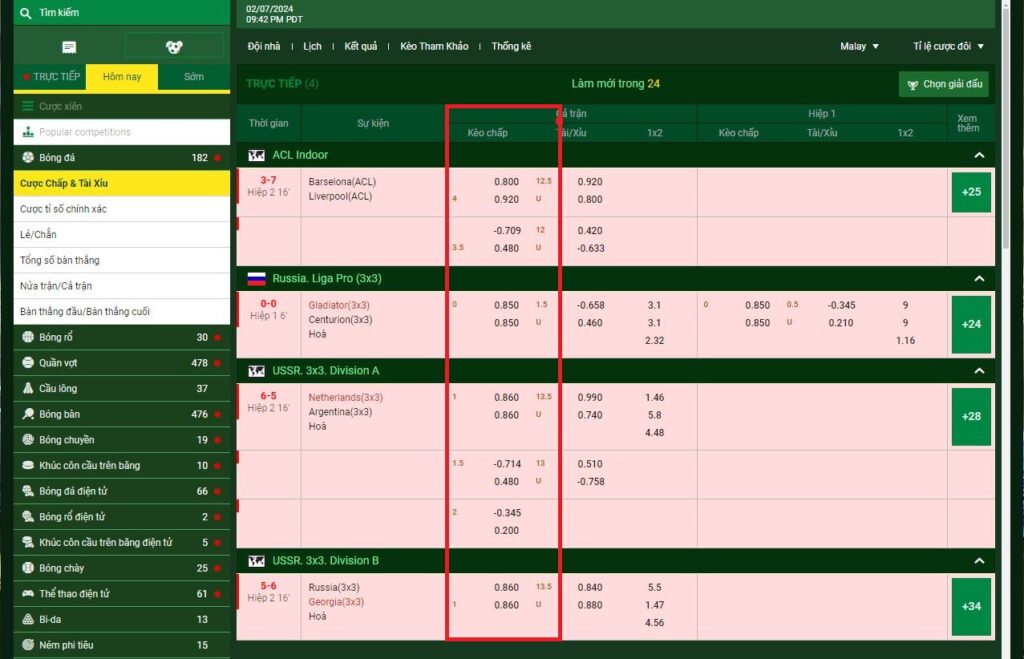Click the soccer ball sports icon
The image size is (1024, 659).
coord(174,47)
